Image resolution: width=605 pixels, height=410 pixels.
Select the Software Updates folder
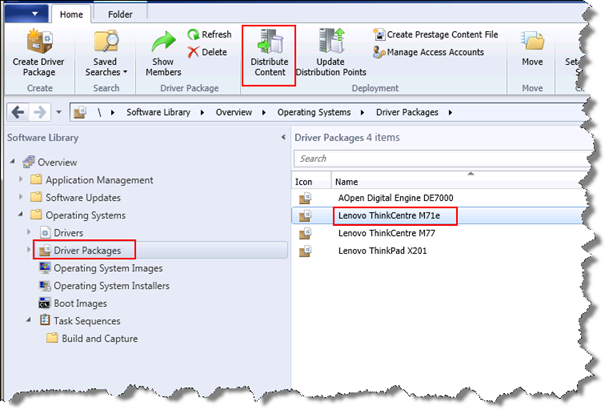click(83, 197)
